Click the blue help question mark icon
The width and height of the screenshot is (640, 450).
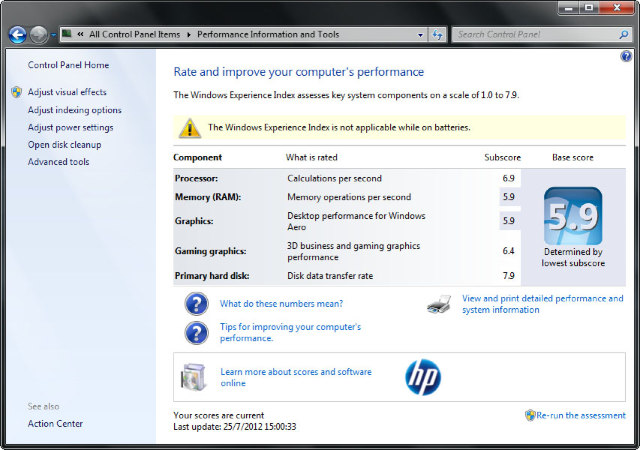pos(626,57)
